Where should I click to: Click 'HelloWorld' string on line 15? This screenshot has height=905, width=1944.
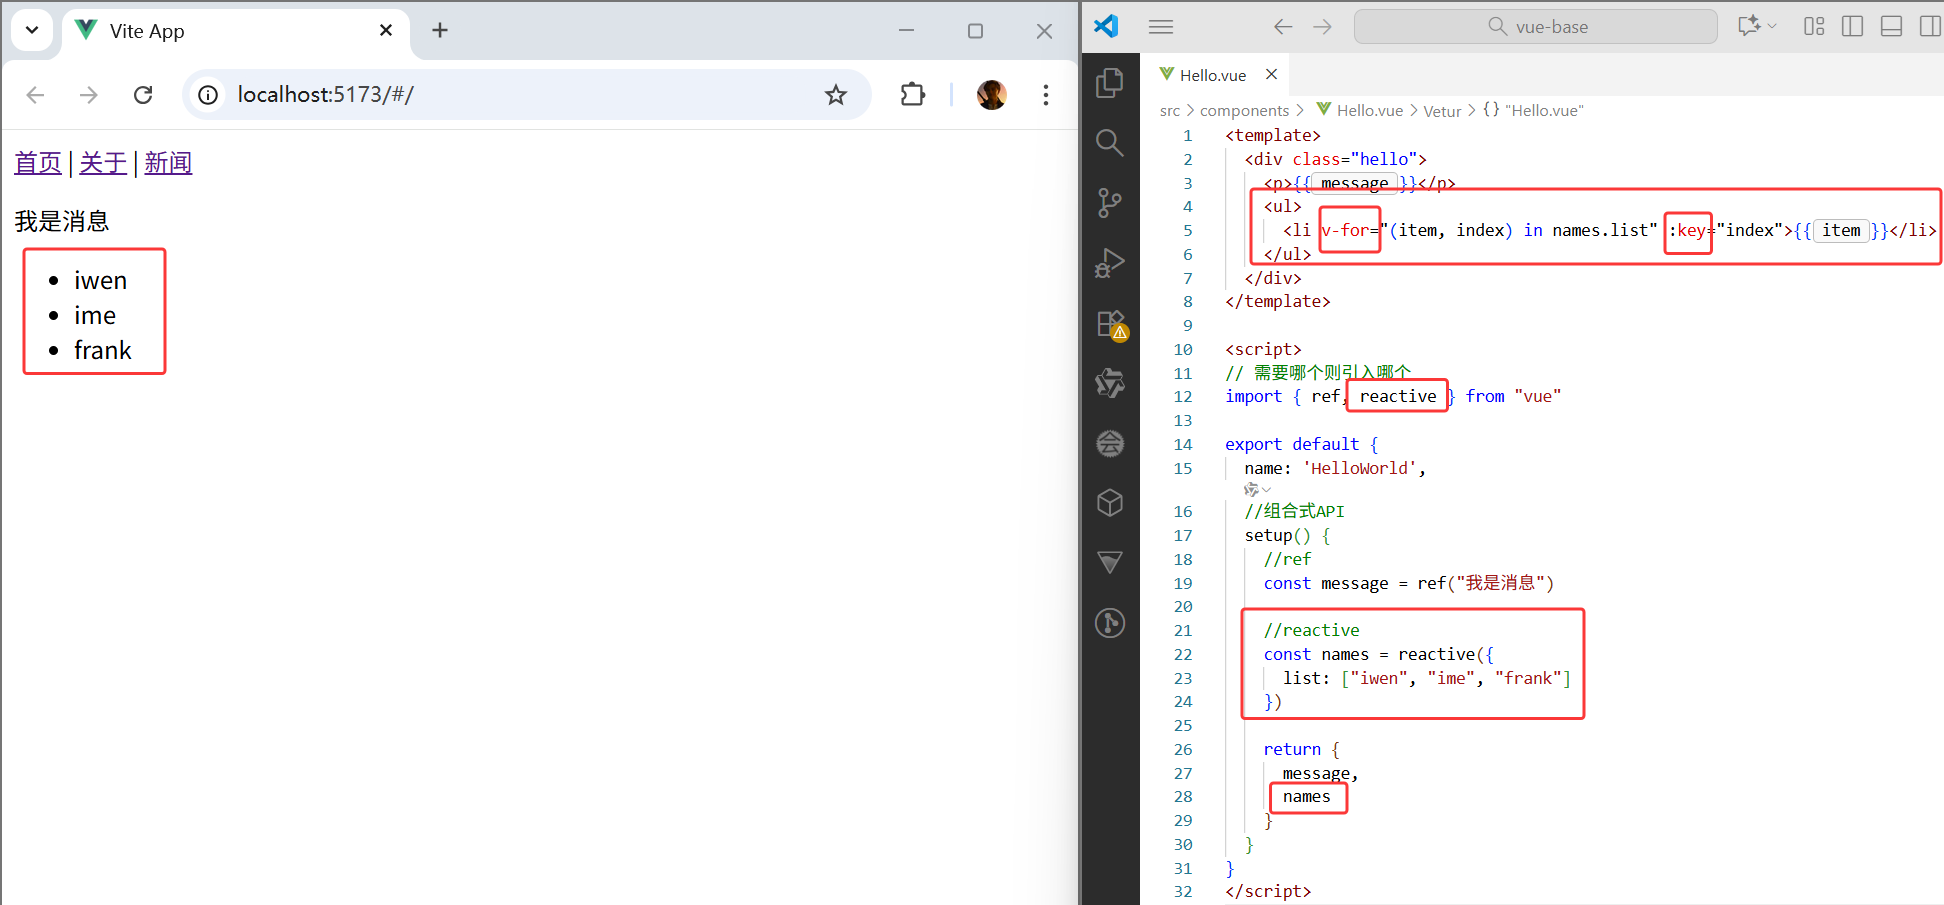pos(1359,469)
